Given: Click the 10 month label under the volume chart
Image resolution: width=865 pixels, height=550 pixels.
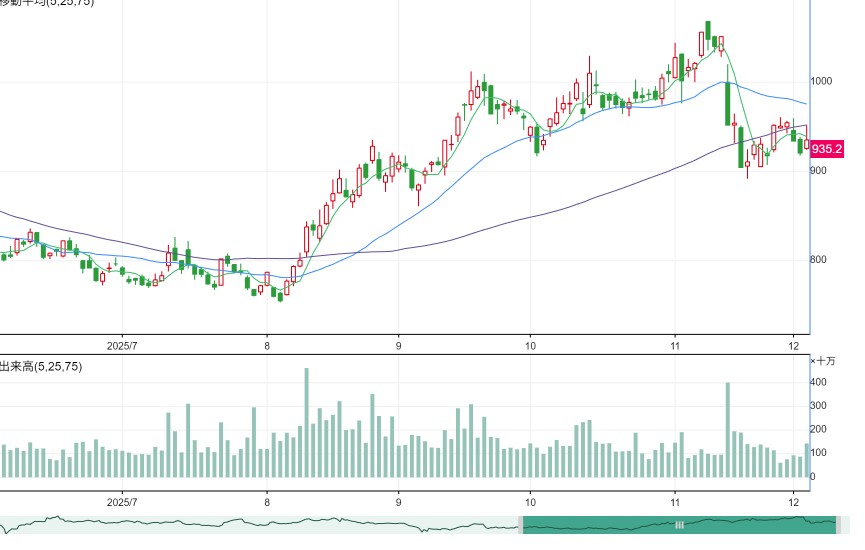Looking at the screenshot, I should (x=530, y=503).
